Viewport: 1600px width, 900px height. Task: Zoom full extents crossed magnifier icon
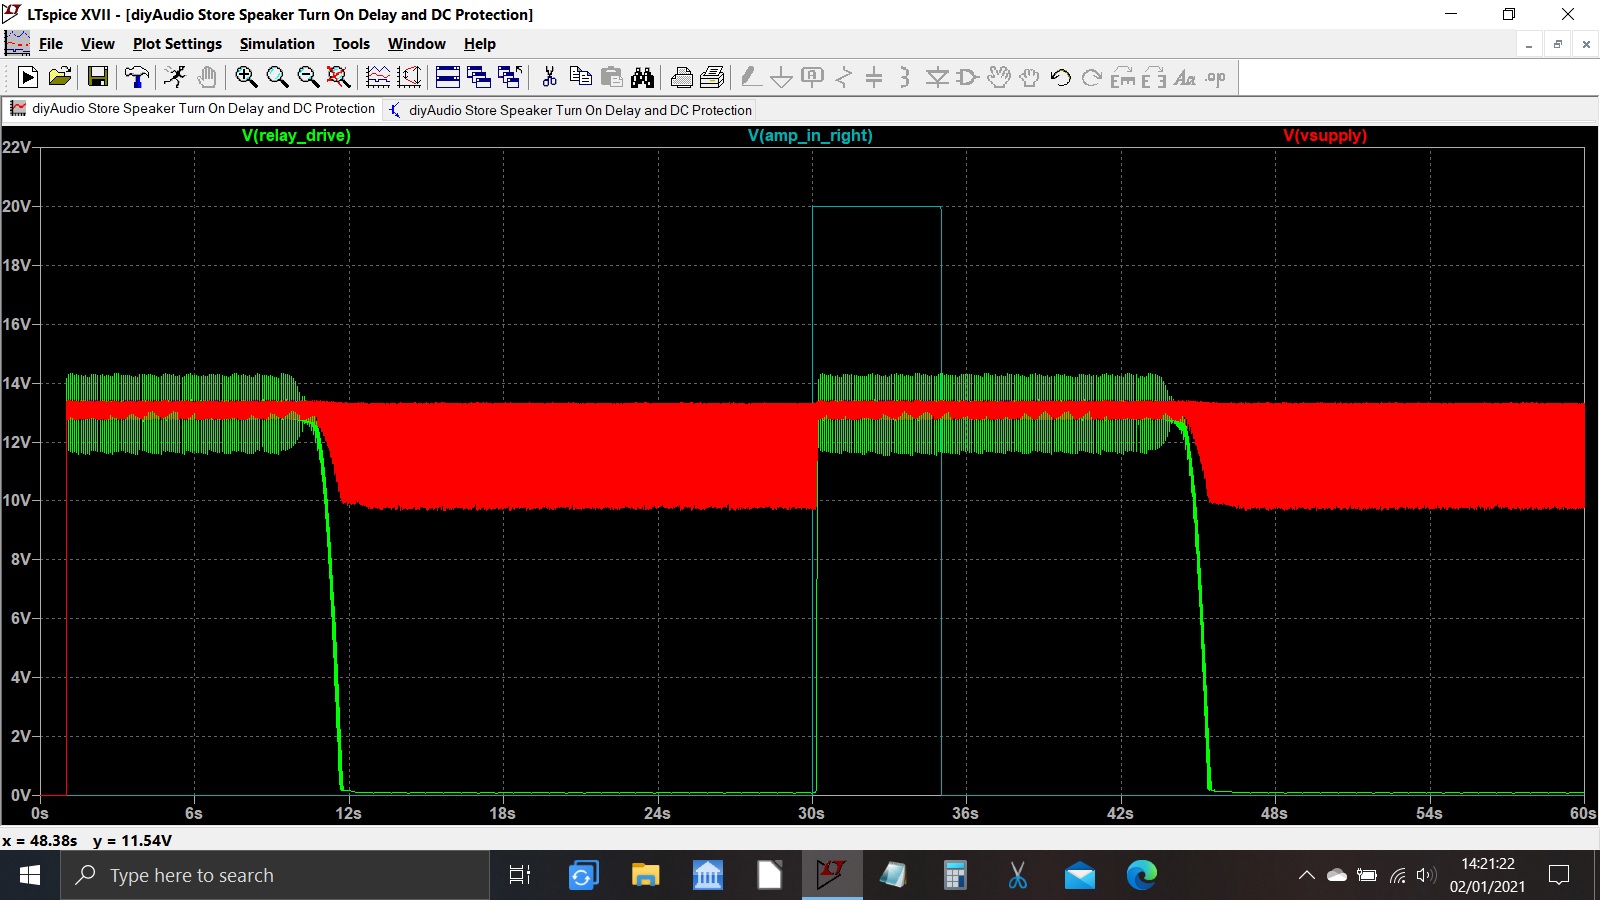[x=339, y=77]
